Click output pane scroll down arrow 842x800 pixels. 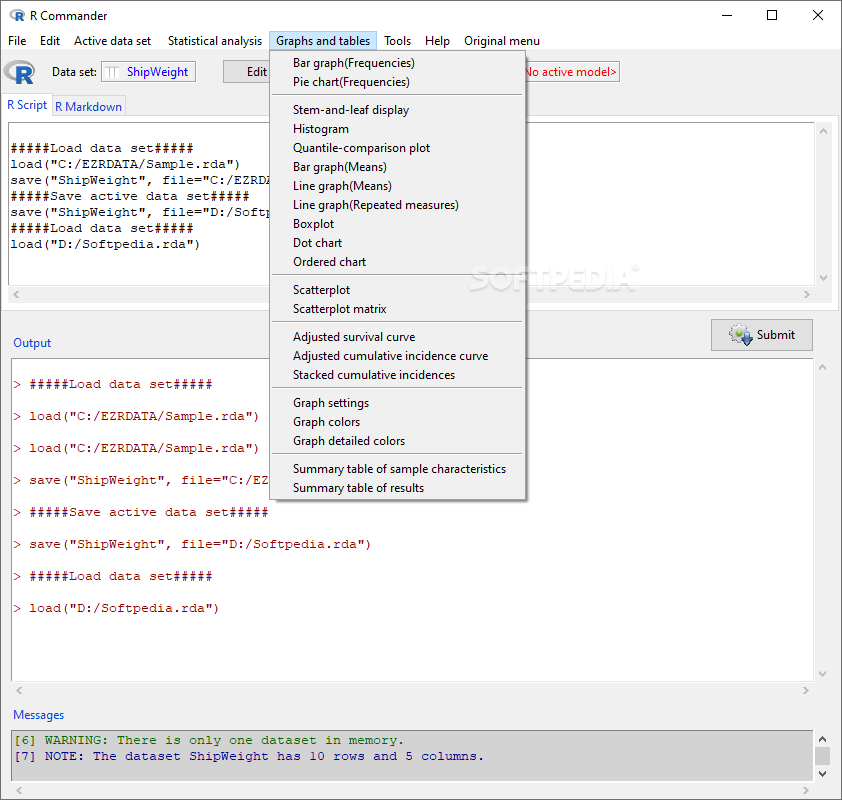[x=822, y=674]
